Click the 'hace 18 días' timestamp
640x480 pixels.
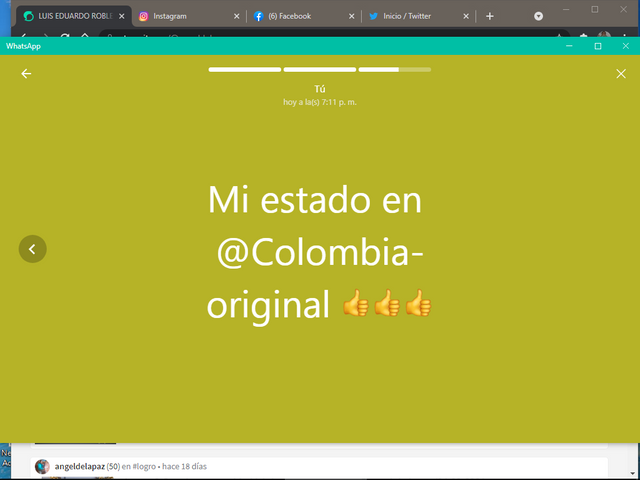[x=184, y=466]
